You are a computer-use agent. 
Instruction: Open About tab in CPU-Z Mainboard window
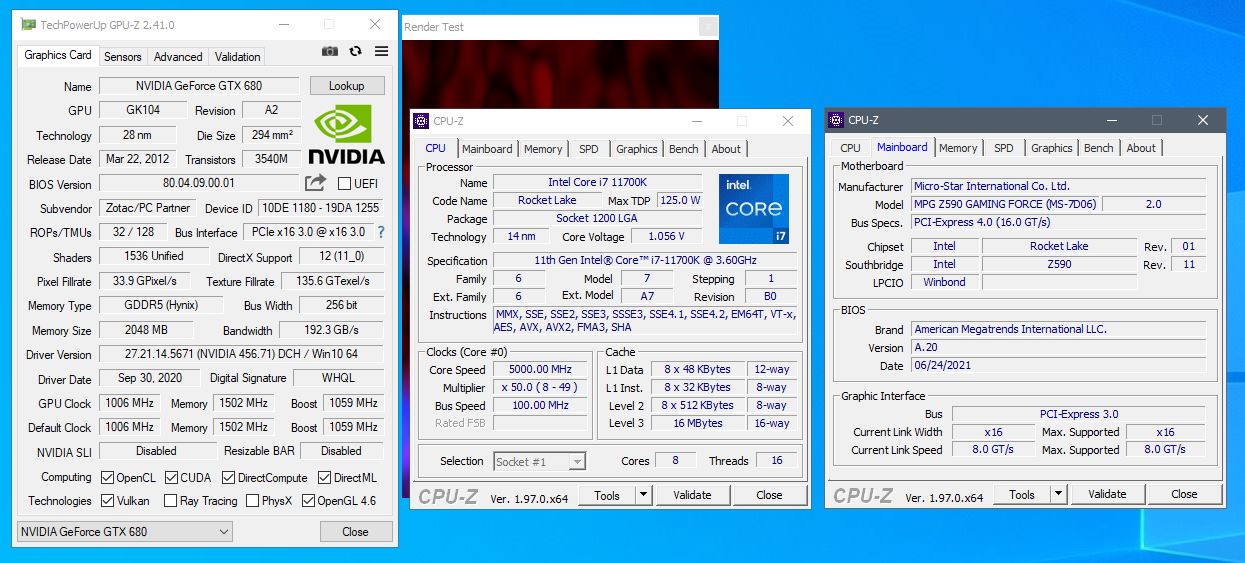1141,148
